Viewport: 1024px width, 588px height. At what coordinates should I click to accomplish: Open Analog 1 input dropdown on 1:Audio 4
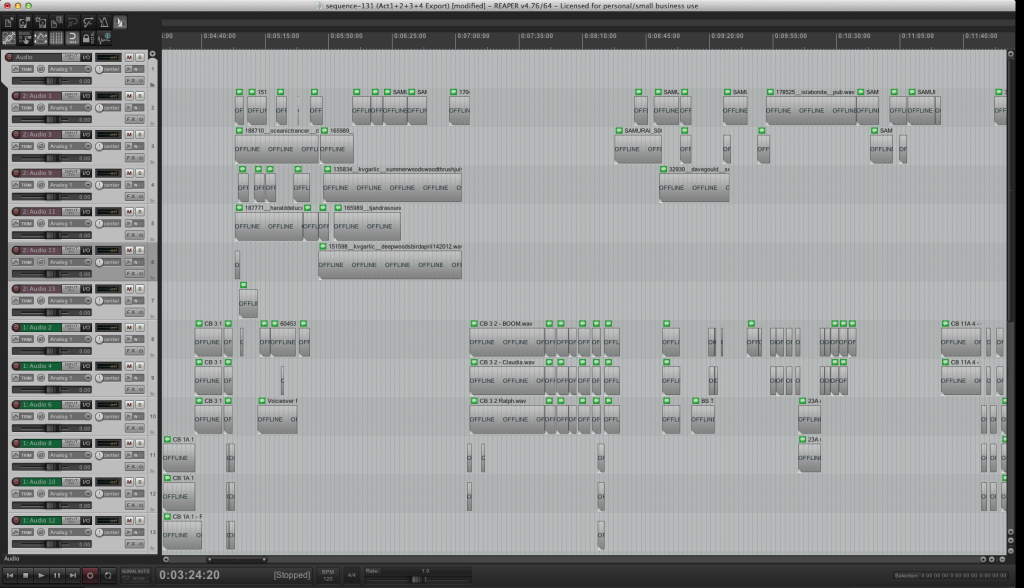pyautogui.click(x=70, y=378)
